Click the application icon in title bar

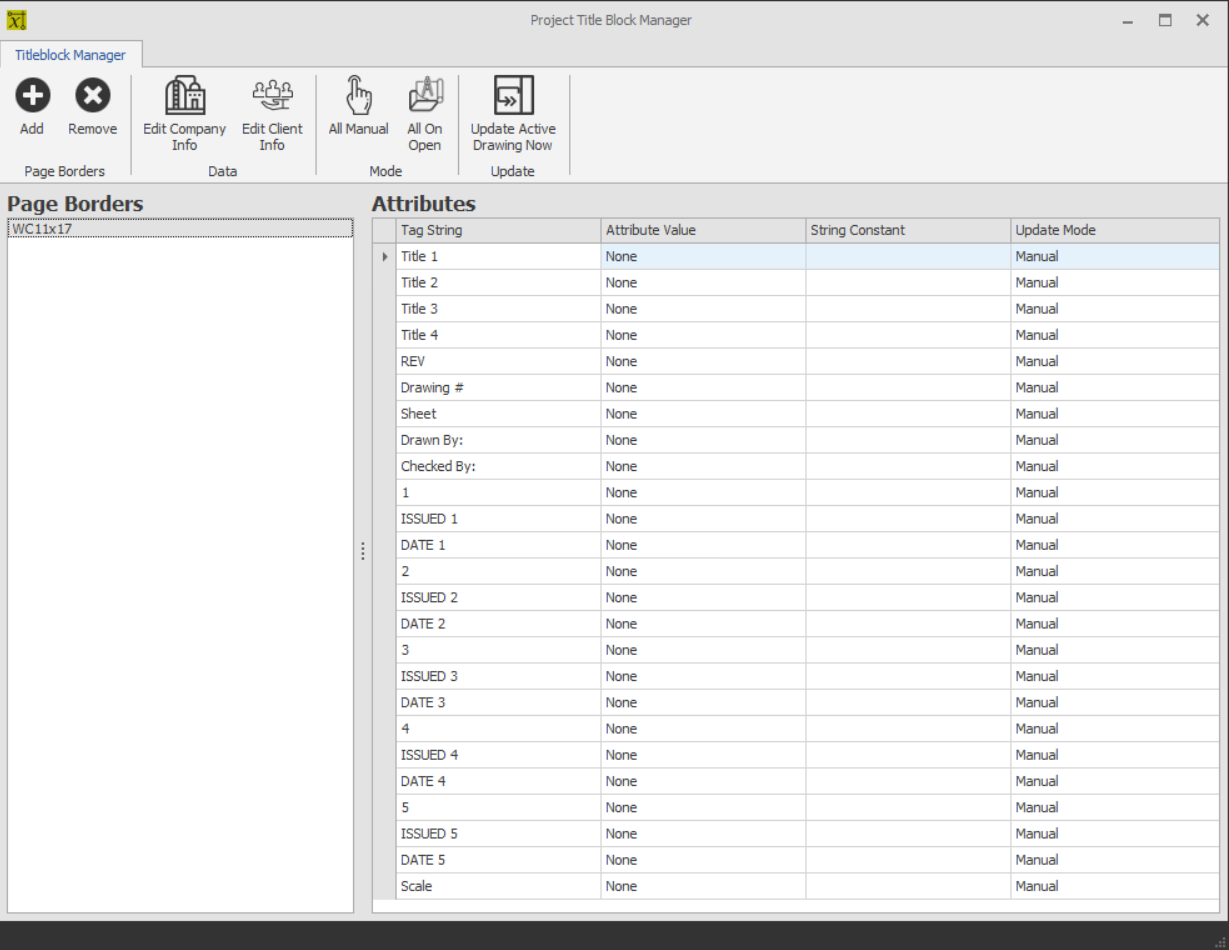point(16,20)
